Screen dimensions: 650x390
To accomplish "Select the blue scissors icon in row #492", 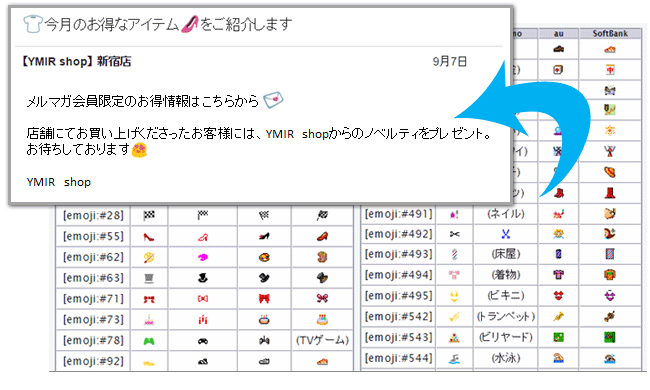I will tap(505, 234).
